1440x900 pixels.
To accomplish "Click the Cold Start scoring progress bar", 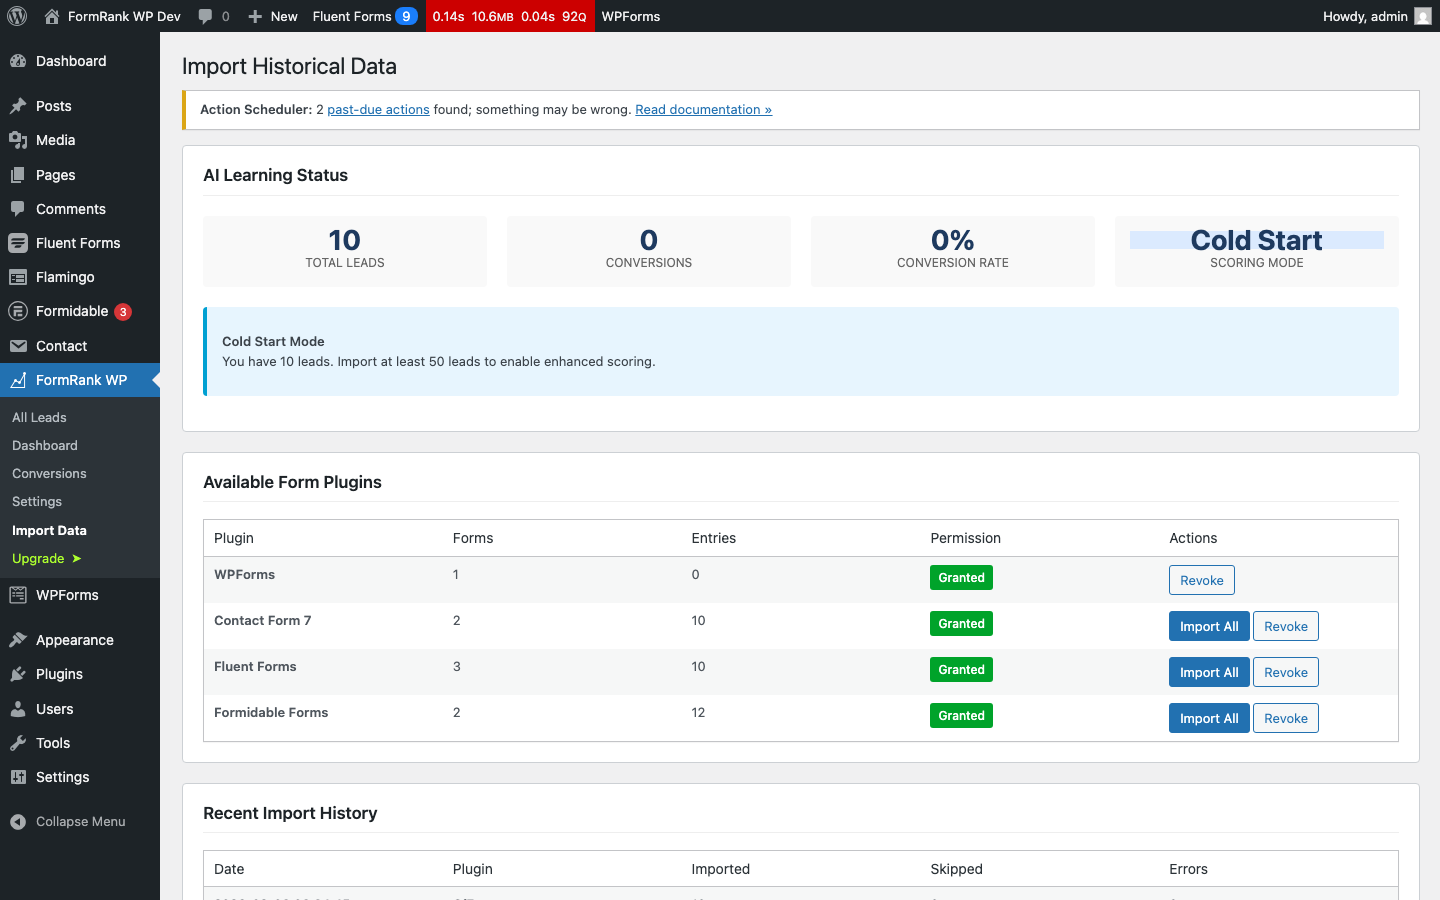I will click(1256, 240).
